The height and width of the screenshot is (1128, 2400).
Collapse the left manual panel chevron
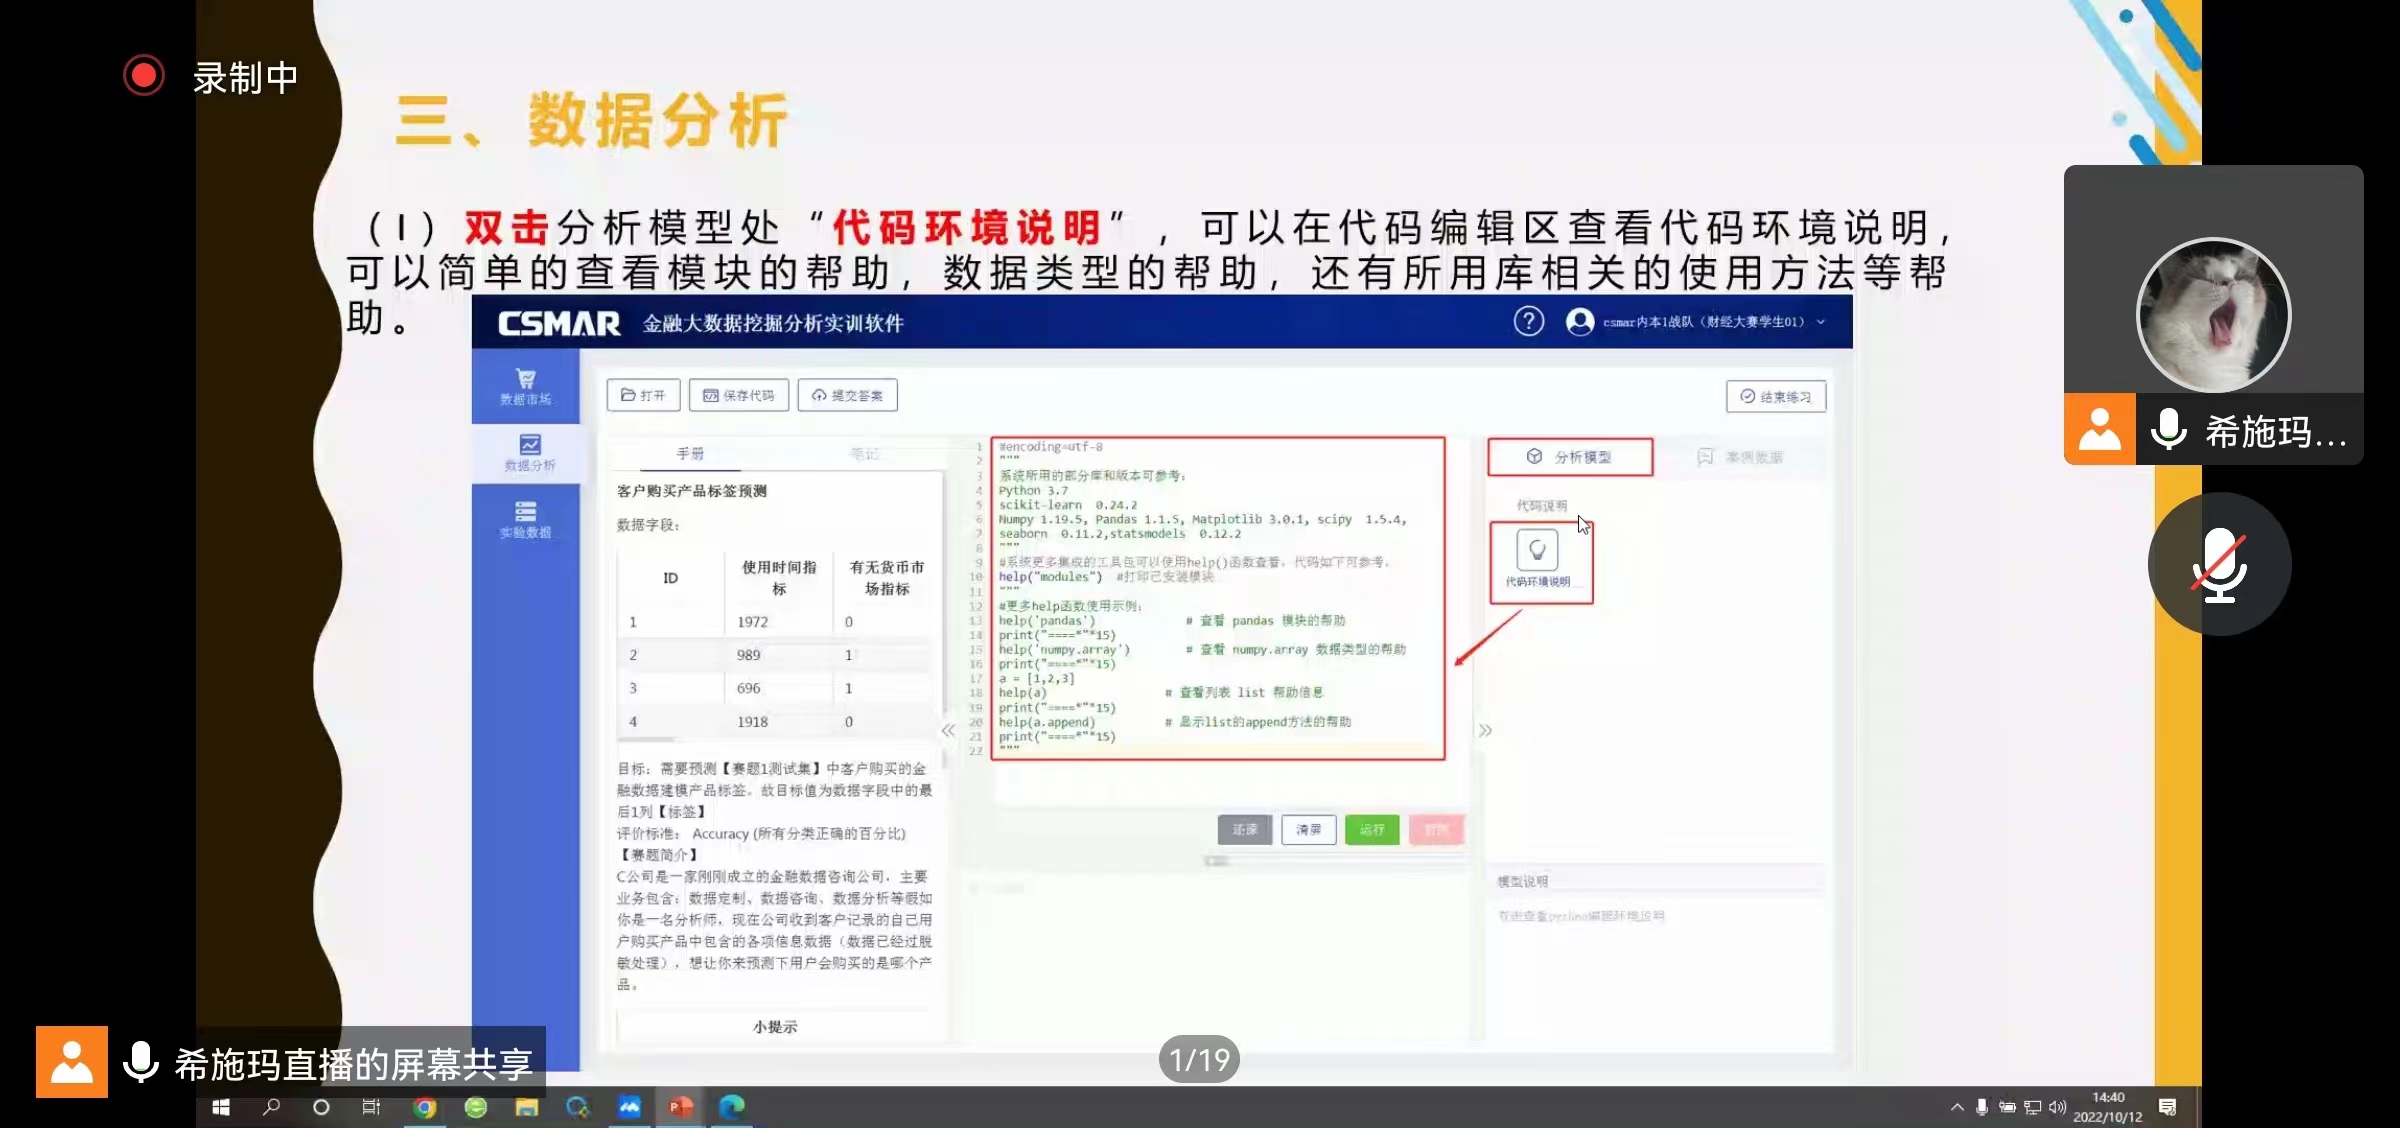tap(948, 731)
